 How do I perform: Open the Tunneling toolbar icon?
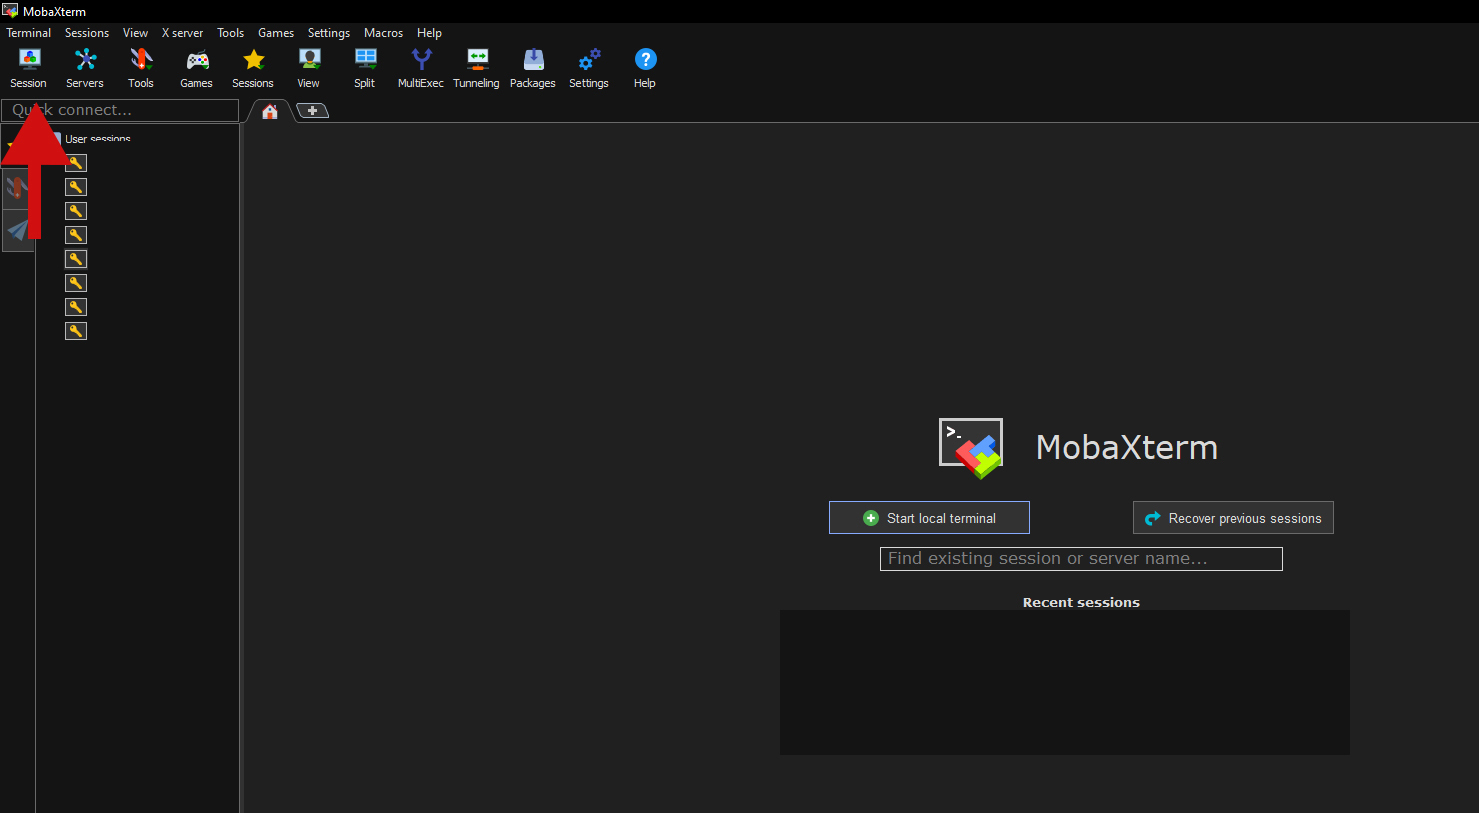click(x=477, y=69)
